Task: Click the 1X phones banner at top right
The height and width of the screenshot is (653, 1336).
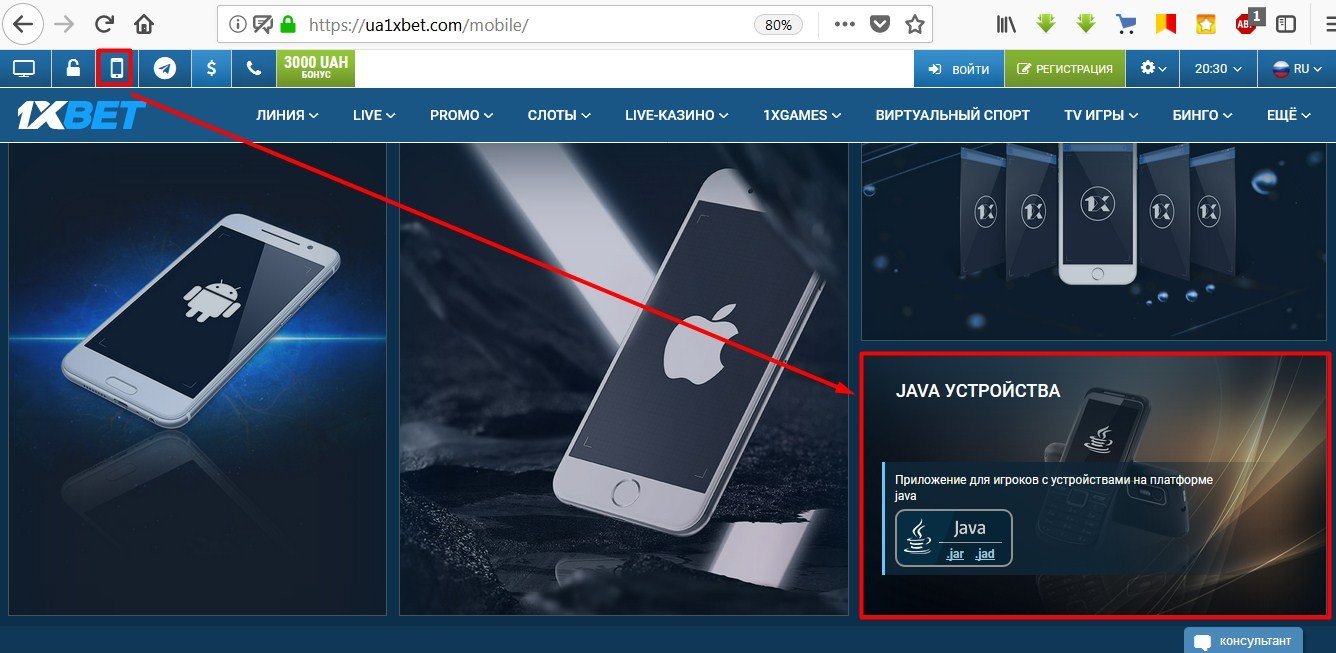Action: click(1094, 241)
